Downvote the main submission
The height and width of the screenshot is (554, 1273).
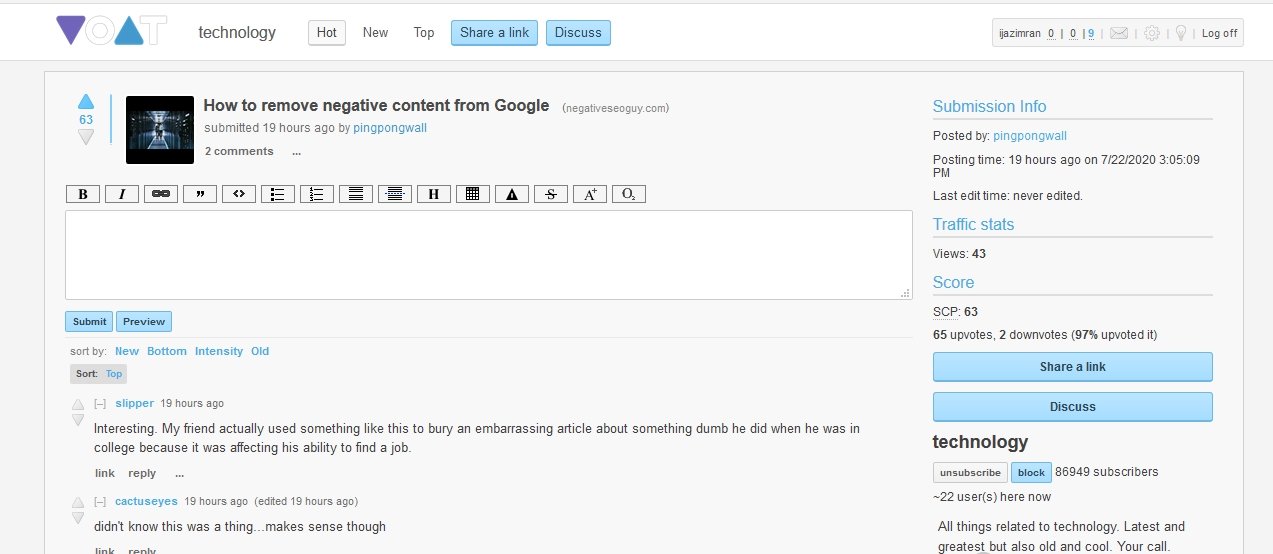[86, 137]
